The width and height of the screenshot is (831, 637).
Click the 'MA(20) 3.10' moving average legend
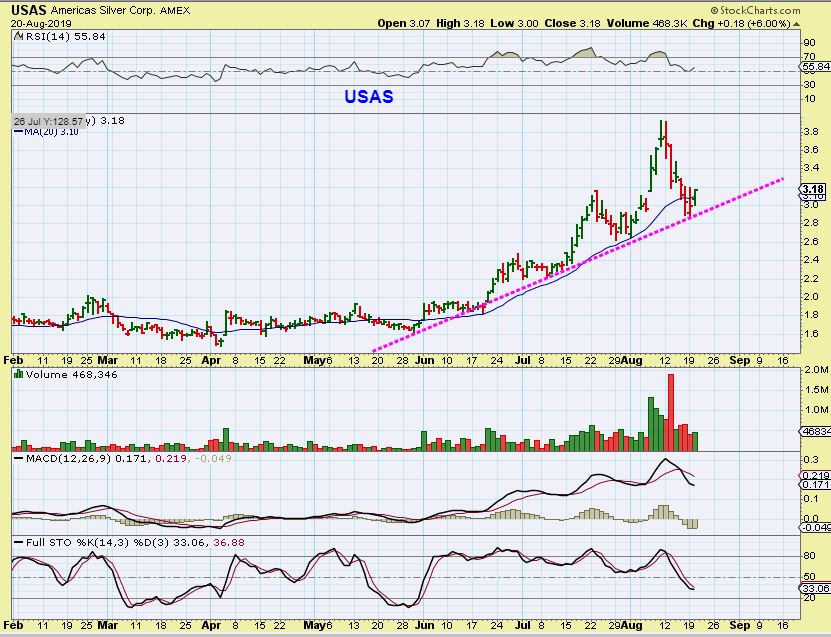(x=51, y=131)
